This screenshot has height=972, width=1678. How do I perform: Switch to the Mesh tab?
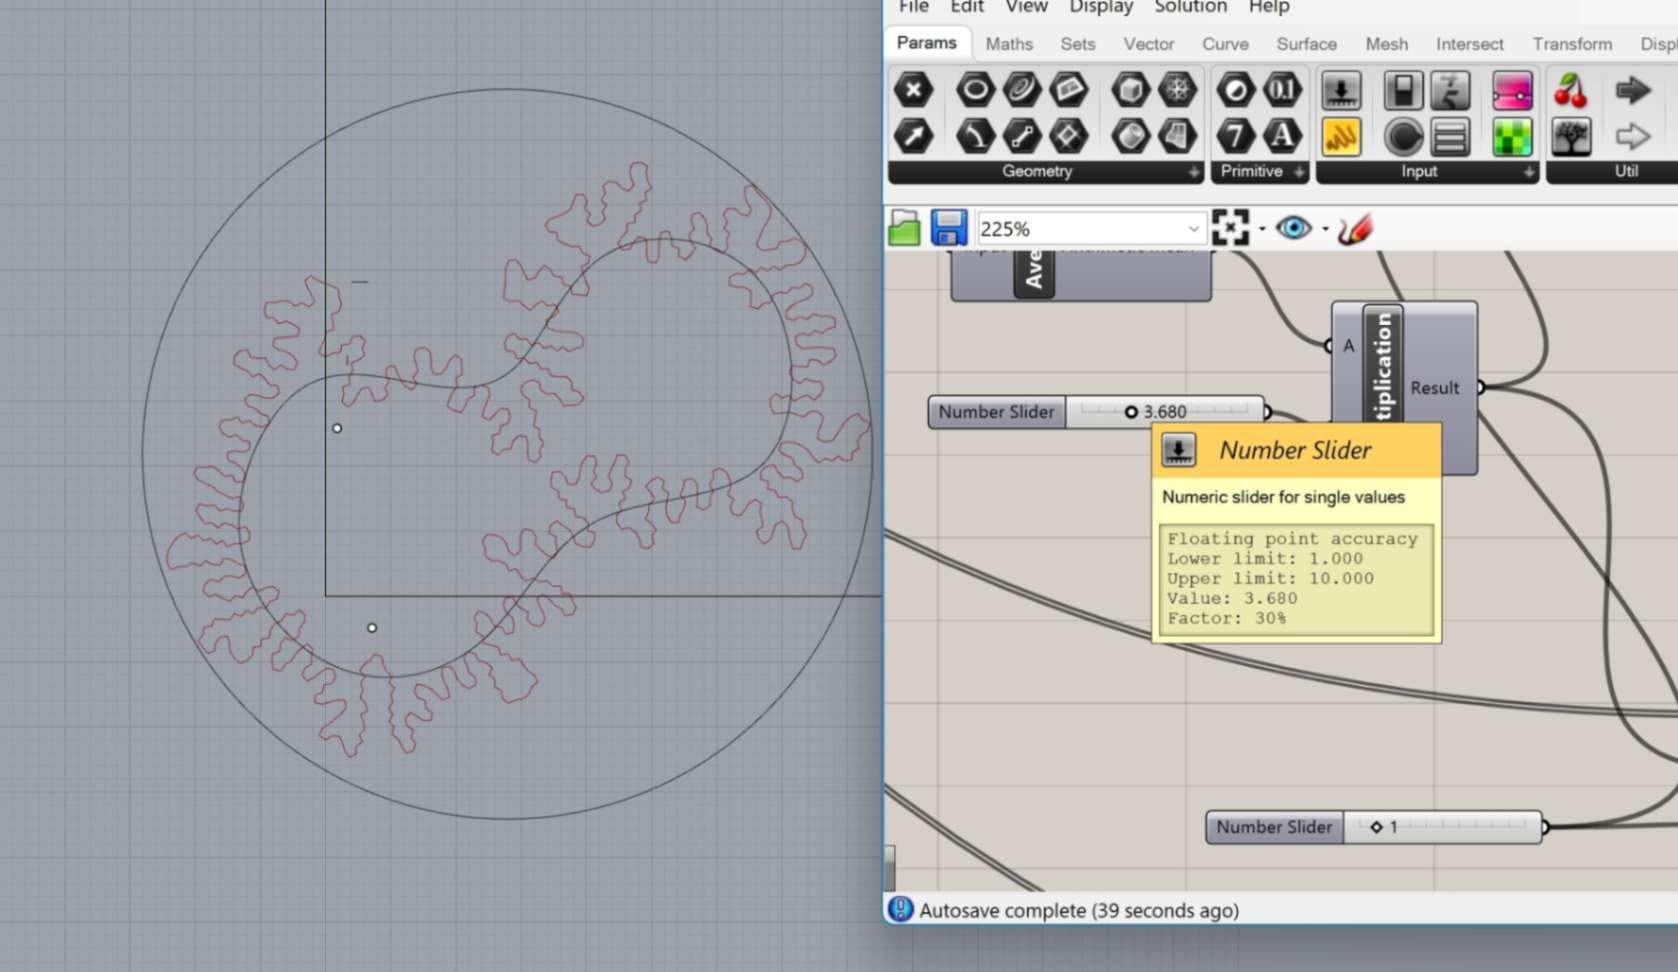point(1387,44)
